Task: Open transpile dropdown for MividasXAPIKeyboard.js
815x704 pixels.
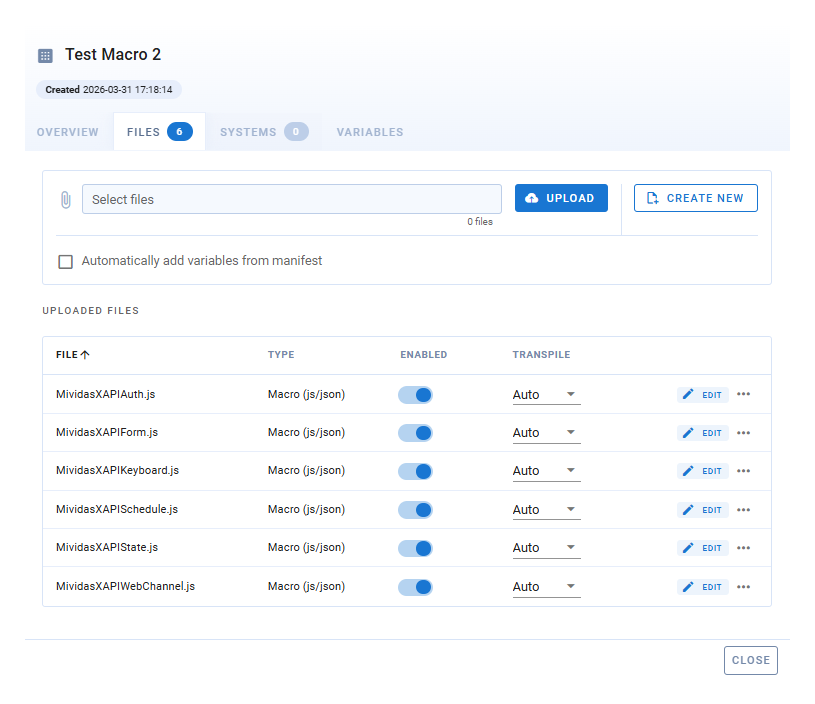Action: click(546, 471)
